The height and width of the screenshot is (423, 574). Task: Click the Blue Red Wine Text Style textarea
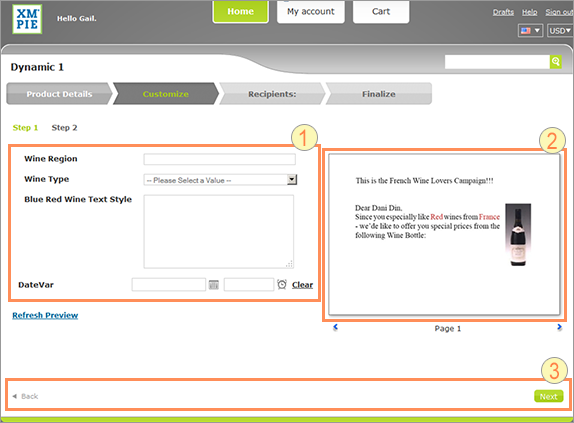[219, 232]
